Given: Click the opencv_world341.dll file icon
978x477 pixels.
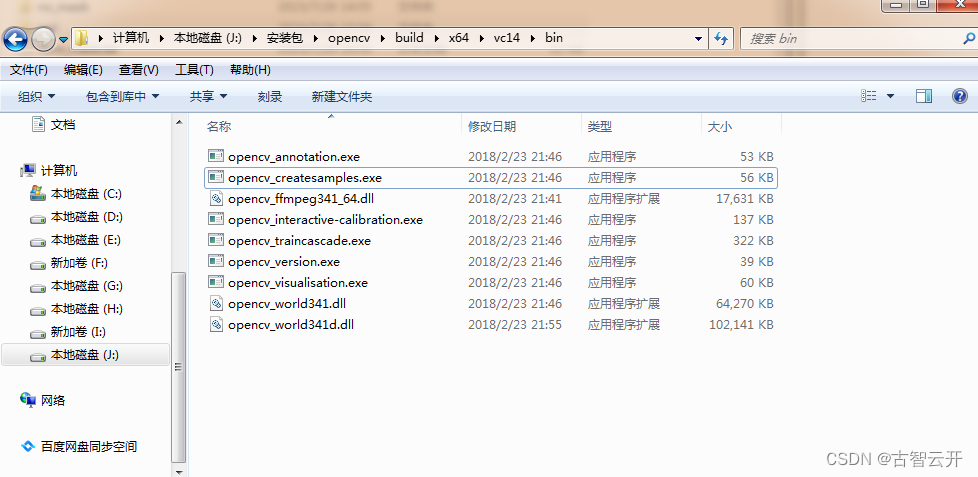Looking at the screenshot, I should coord(216,304).
